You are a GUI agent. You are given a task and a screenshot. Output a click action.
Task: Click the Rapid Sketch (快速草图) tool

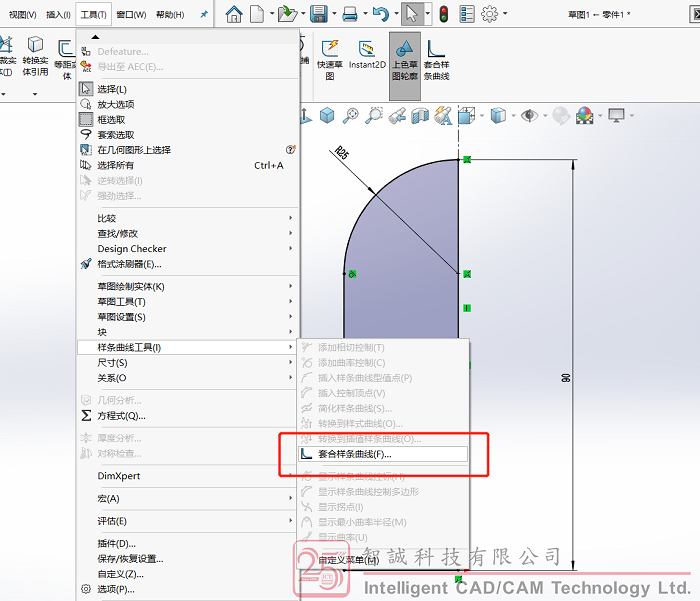click(330, 60)
